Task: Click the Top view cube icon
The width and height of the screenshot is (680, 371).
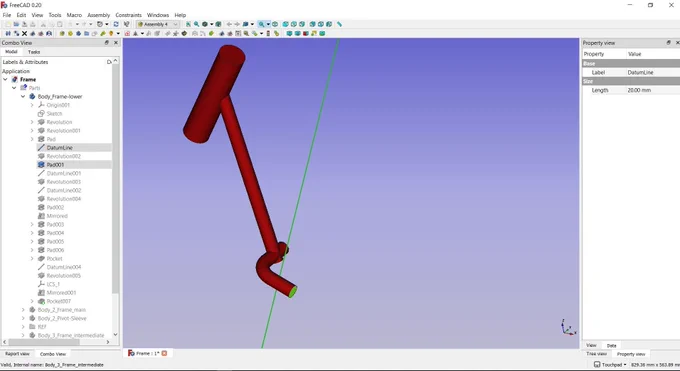Action: click(x=294, y=24)
